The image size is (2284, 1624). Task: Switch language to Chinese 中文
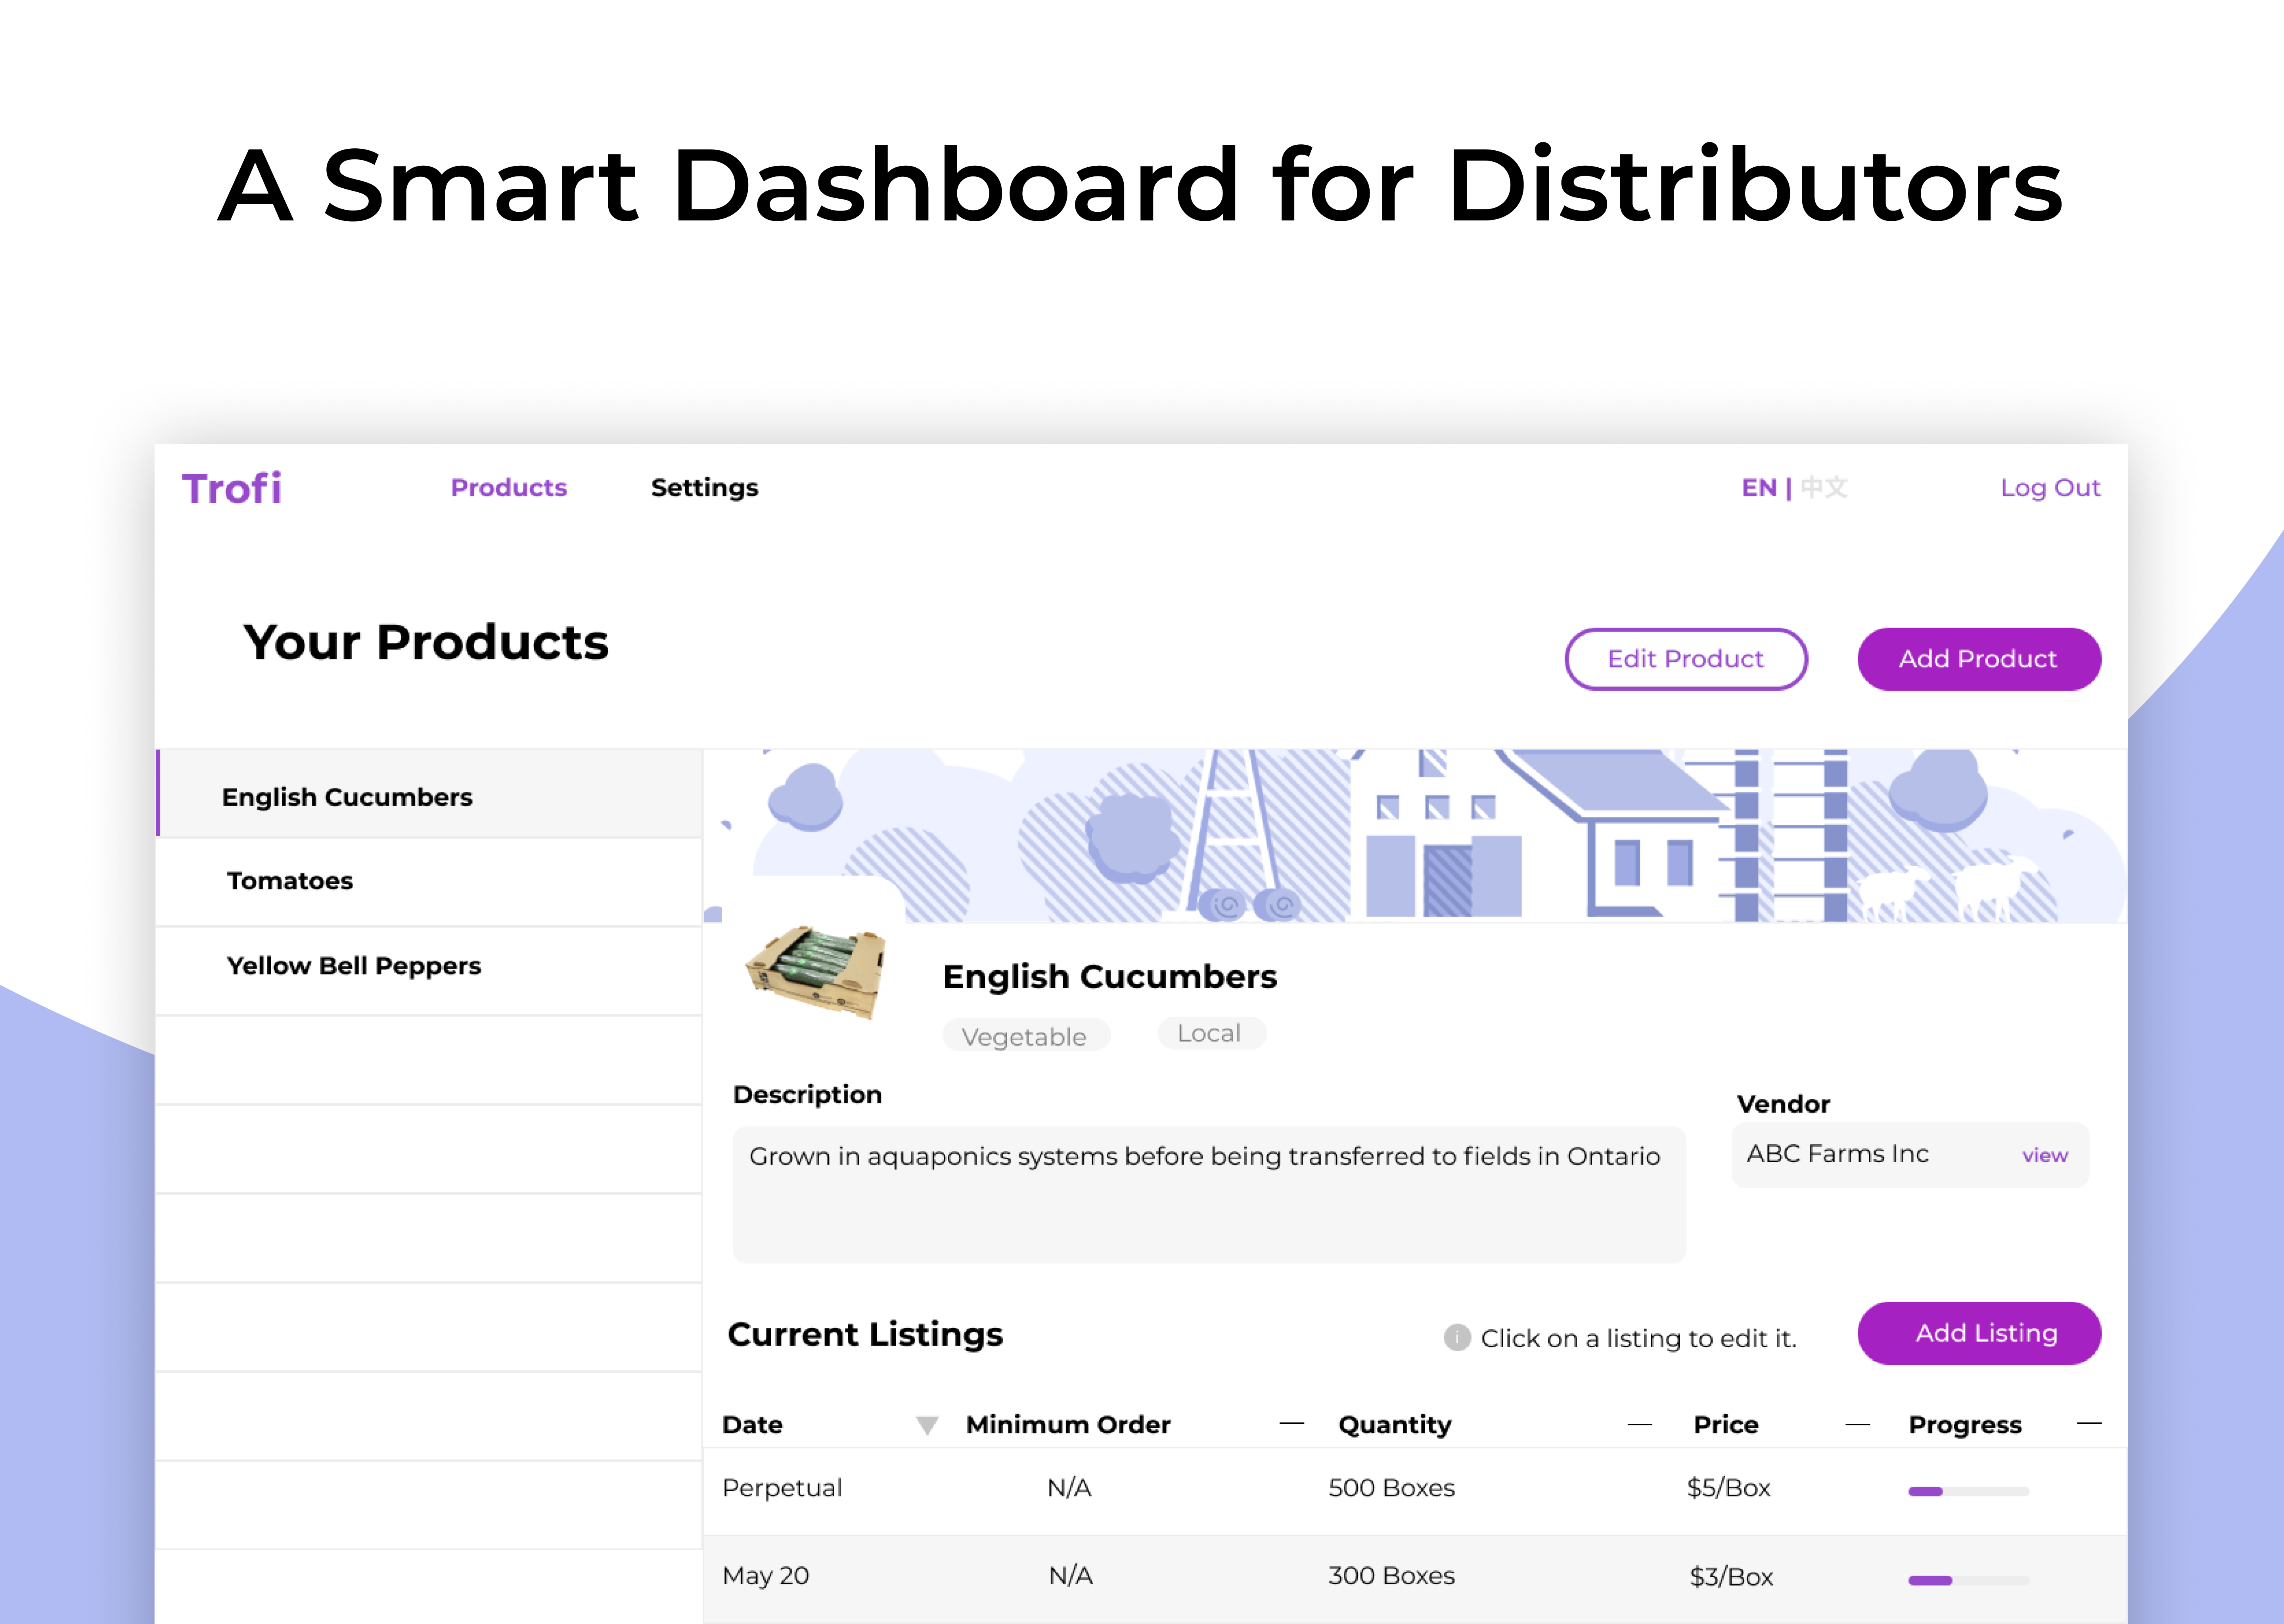(1824, 488)
